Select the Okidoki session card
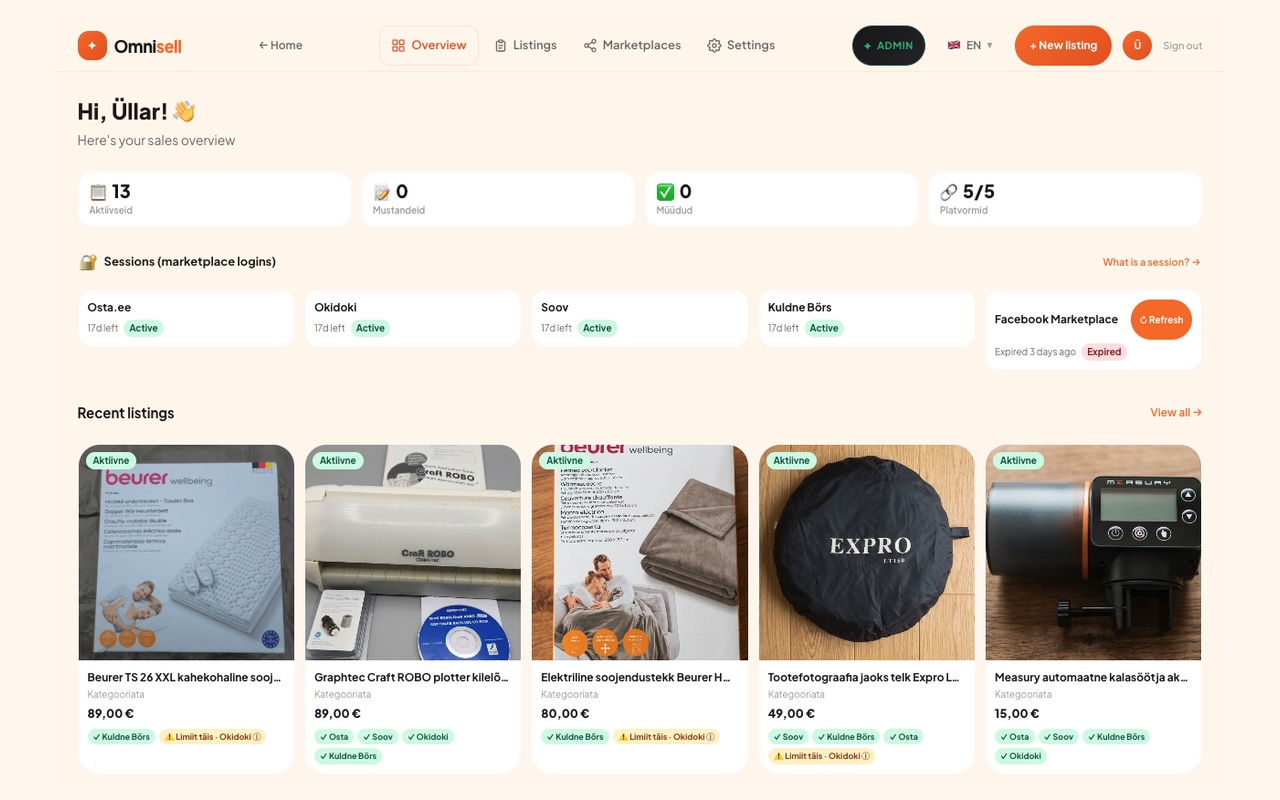The image size is (1280, 800). pyautogui.click(x=413, y=318)
